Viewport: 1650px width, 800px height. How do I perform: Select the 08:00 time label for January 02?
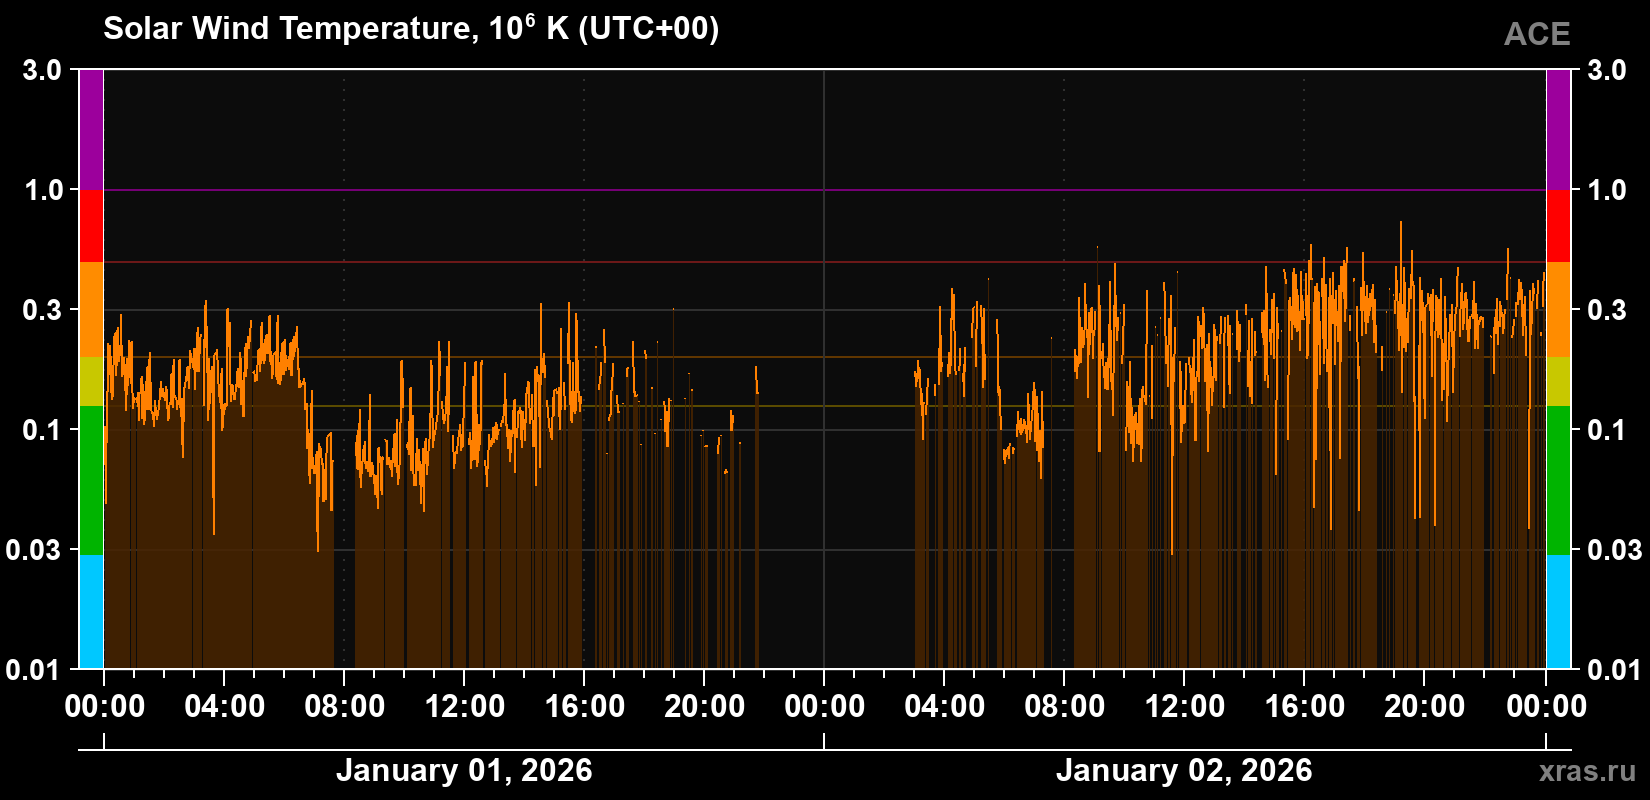pos(1065,706)
